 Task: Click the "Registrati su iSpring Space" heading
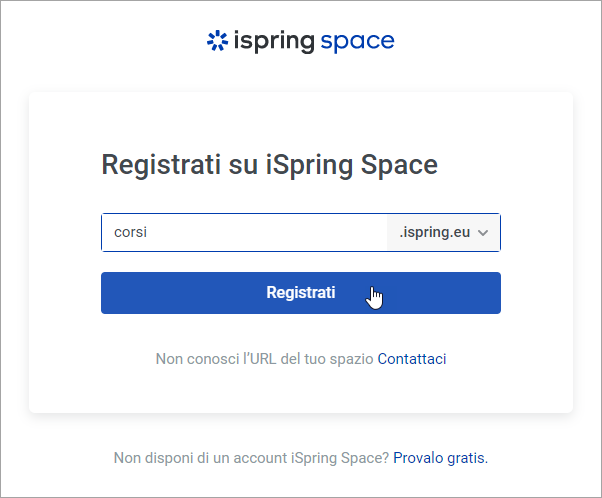(x=270, y=165)
